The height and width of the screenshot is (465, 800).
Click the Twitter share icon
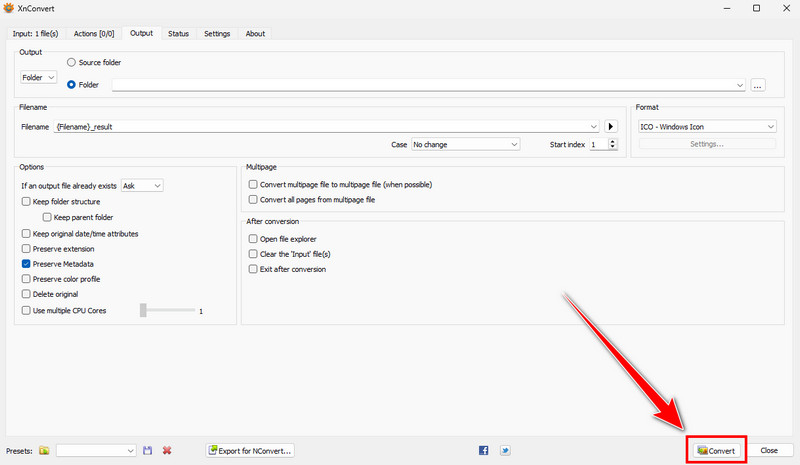(x=505, y=451)
